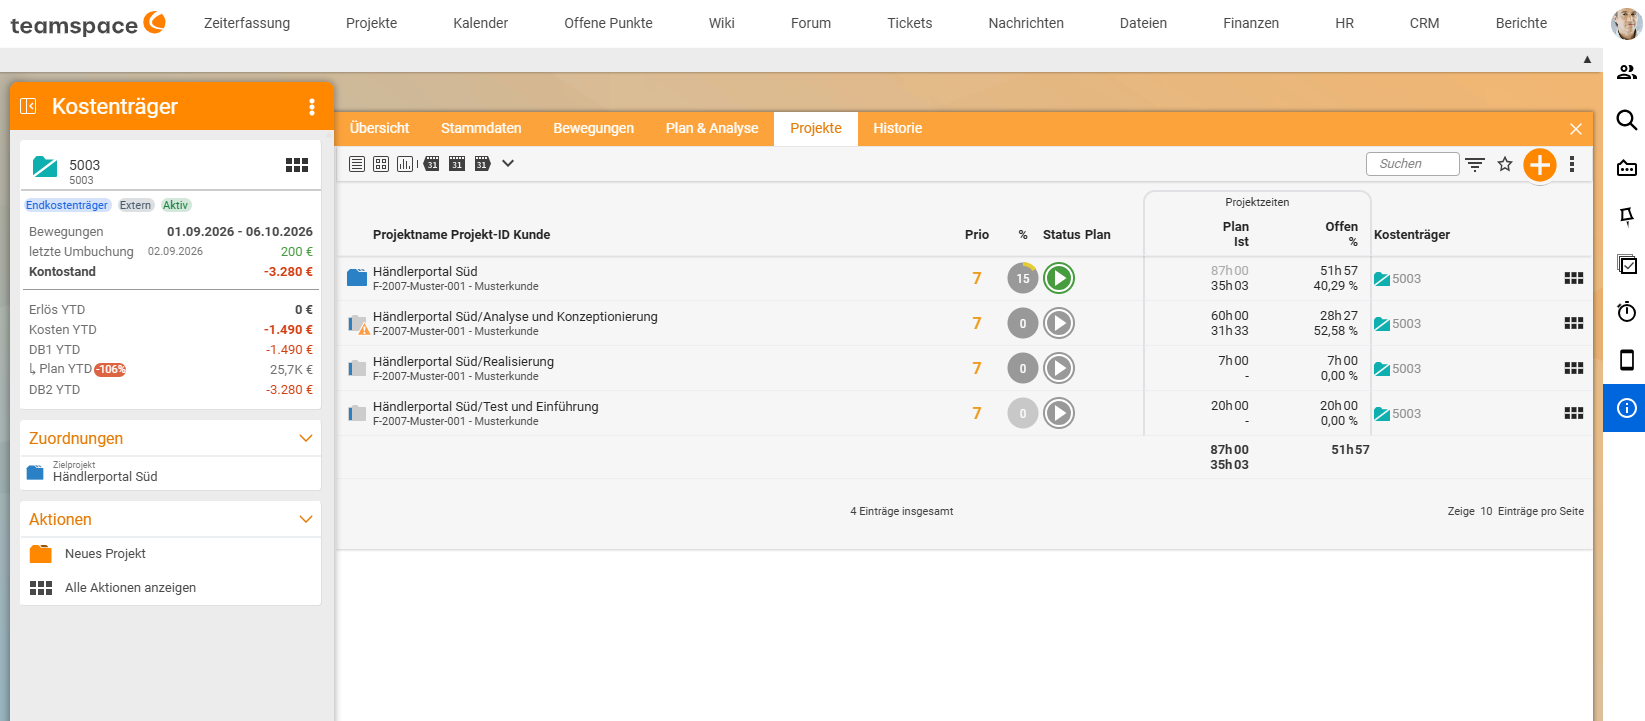Viewport: 1645px width, 721px height.
Task: Collapse the Kostenträger side panel icon
Action: 28,106
